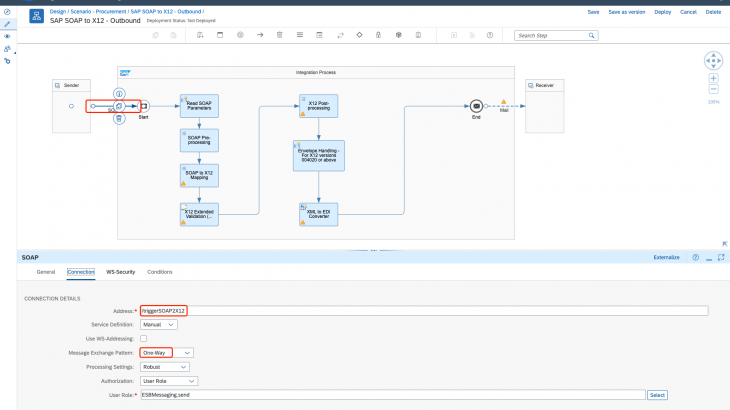
Task: Open the Persistence cube icon in toolbar
Action: (399, 35)
